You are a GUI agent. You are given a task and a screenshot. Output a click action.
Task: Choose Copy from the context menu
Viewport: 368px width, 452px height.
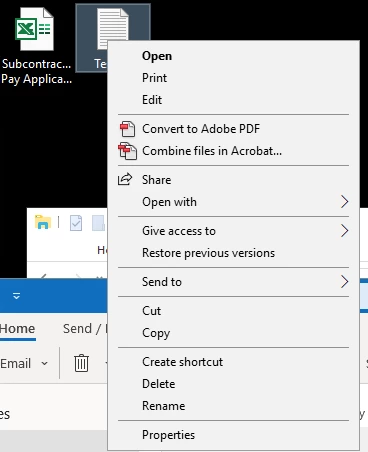click(x=233, y=333)
